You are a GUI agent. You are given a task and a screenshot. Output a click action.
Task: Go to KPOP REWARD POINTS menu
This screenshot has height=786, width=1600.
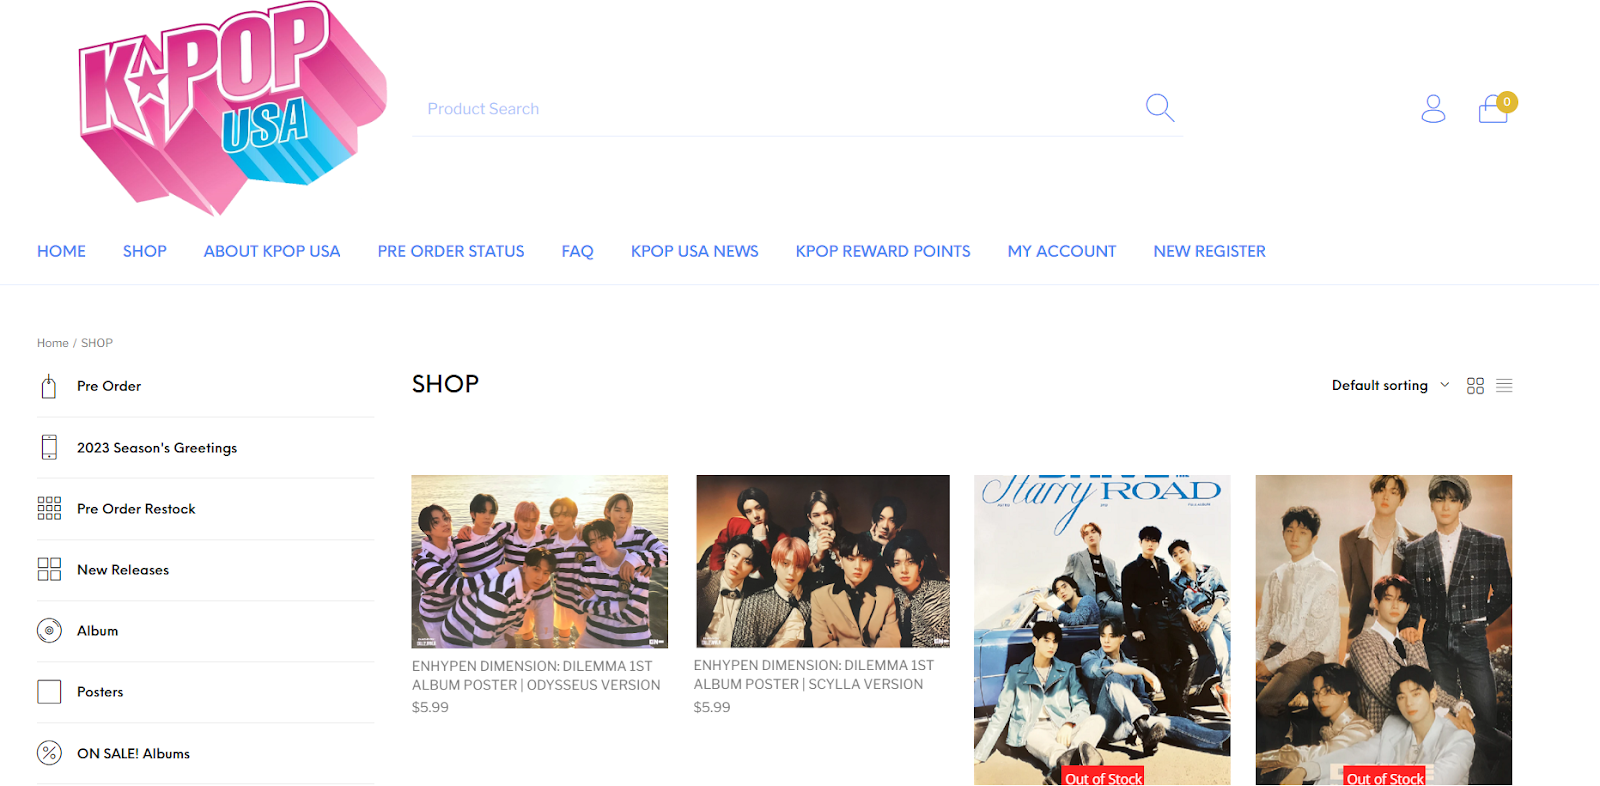883,251
